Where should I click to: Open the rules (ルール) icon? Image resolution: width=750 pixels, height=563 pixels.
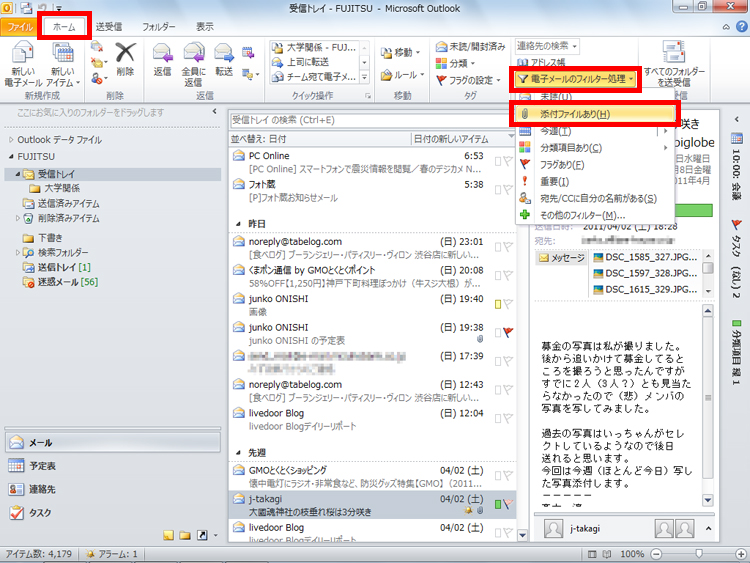[386, 75]
